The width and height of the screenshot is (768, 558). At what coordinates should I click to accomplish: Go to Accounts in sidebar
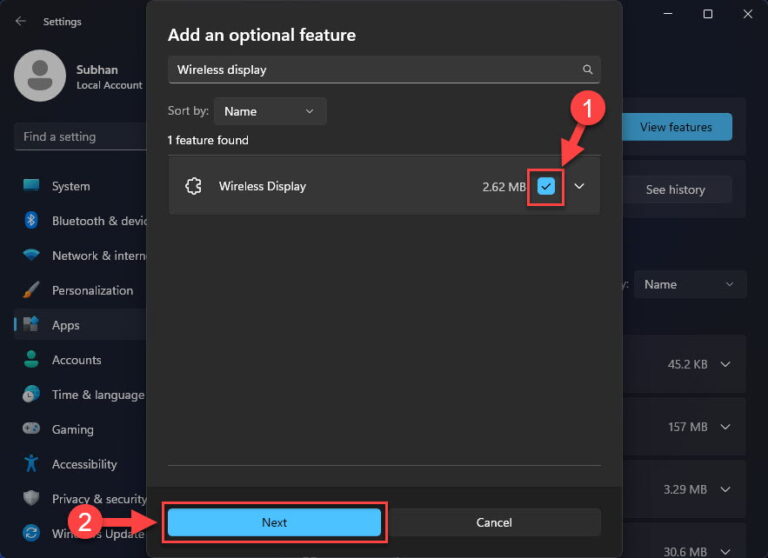pyautogui.click(x=76, y=360)
